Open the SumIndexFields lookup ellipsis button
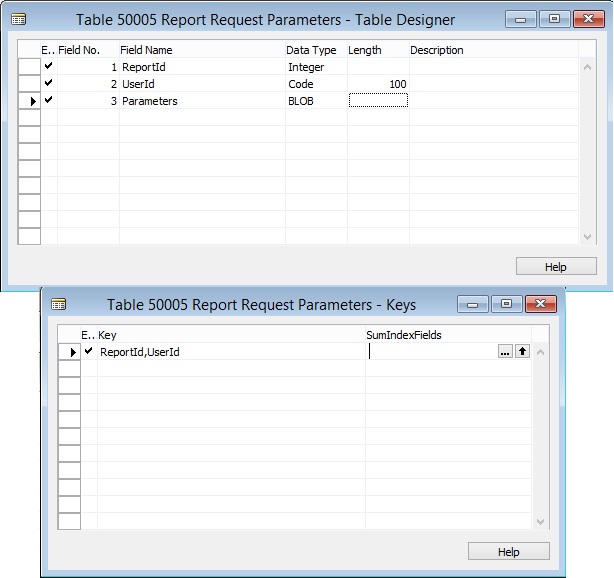This screenshot has height=578, width=614. point(505,352)
